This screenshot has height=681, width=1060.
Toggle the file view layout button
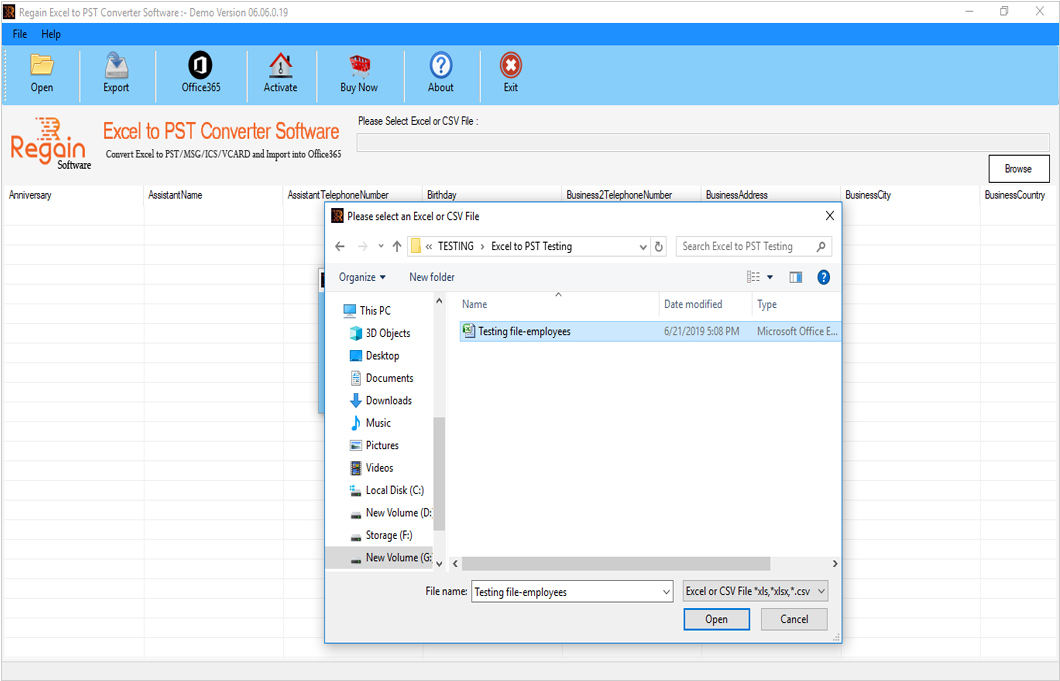(x=753, y=277)
